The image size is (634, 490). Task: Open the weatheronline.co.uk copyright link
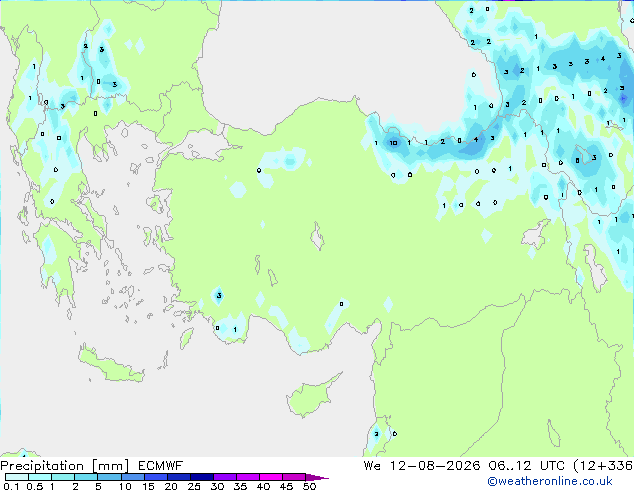550,481
